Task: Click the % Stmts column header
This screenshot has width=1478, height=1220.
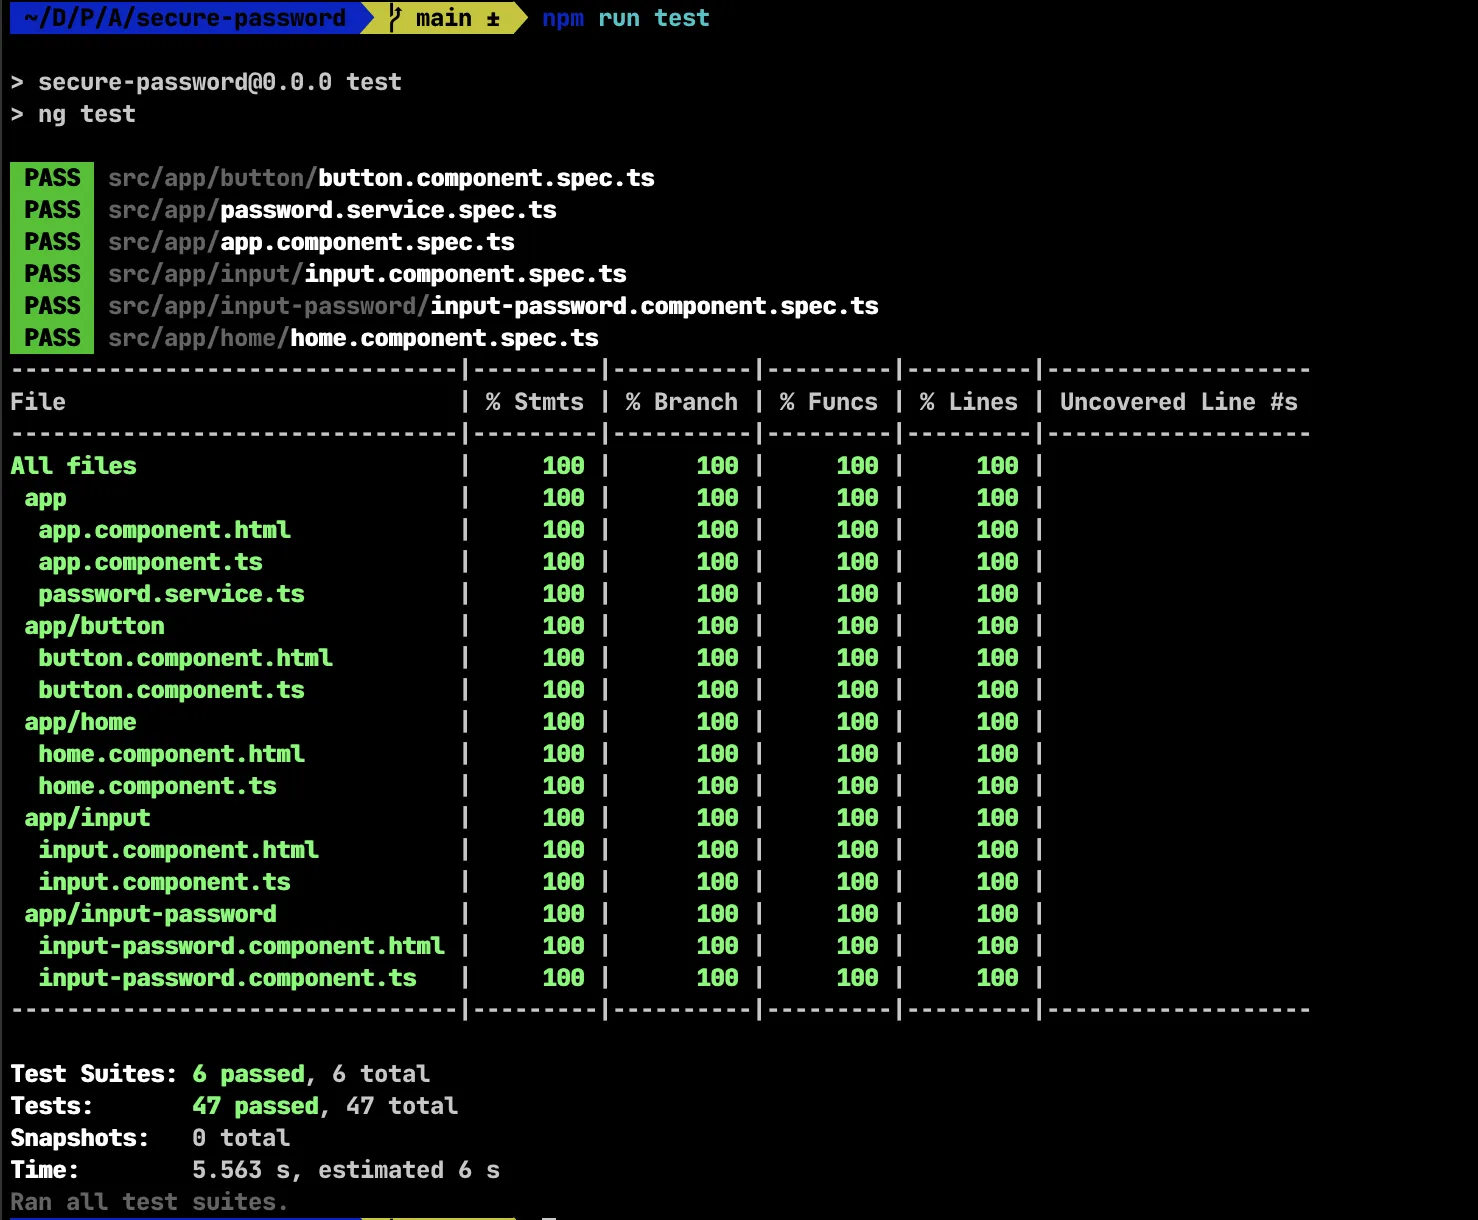Action: [535, 402]
